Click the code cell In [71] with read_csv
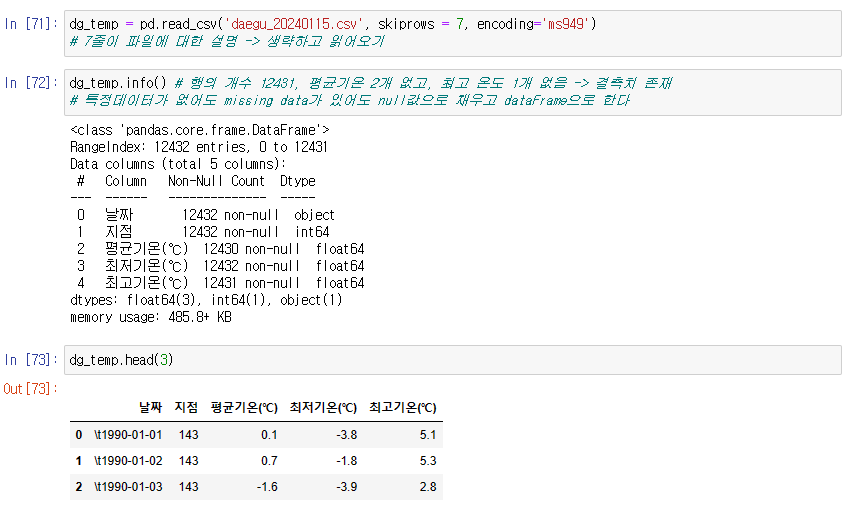Viewport: 847px width, 505px height. pyautogui.click(x=453, y=33)
